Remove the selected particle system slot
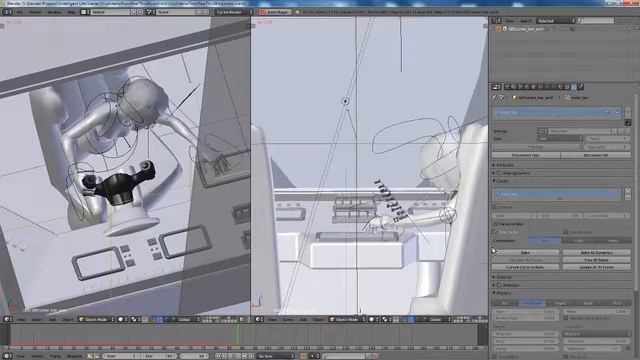Screen dimensions: 640x360 pos(628,116)
